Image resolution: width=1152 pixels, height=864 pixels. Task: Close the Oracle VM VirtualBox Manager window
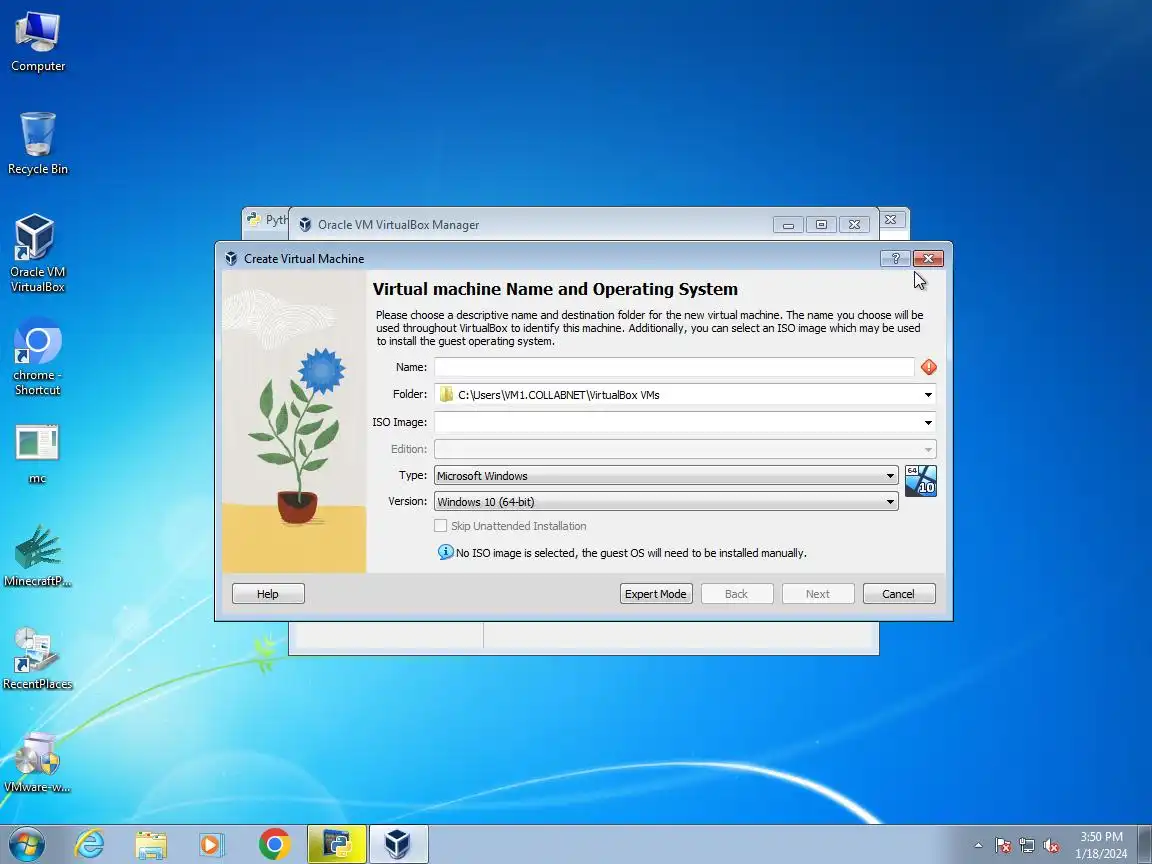pyautogui.click(x=854, y=225)
